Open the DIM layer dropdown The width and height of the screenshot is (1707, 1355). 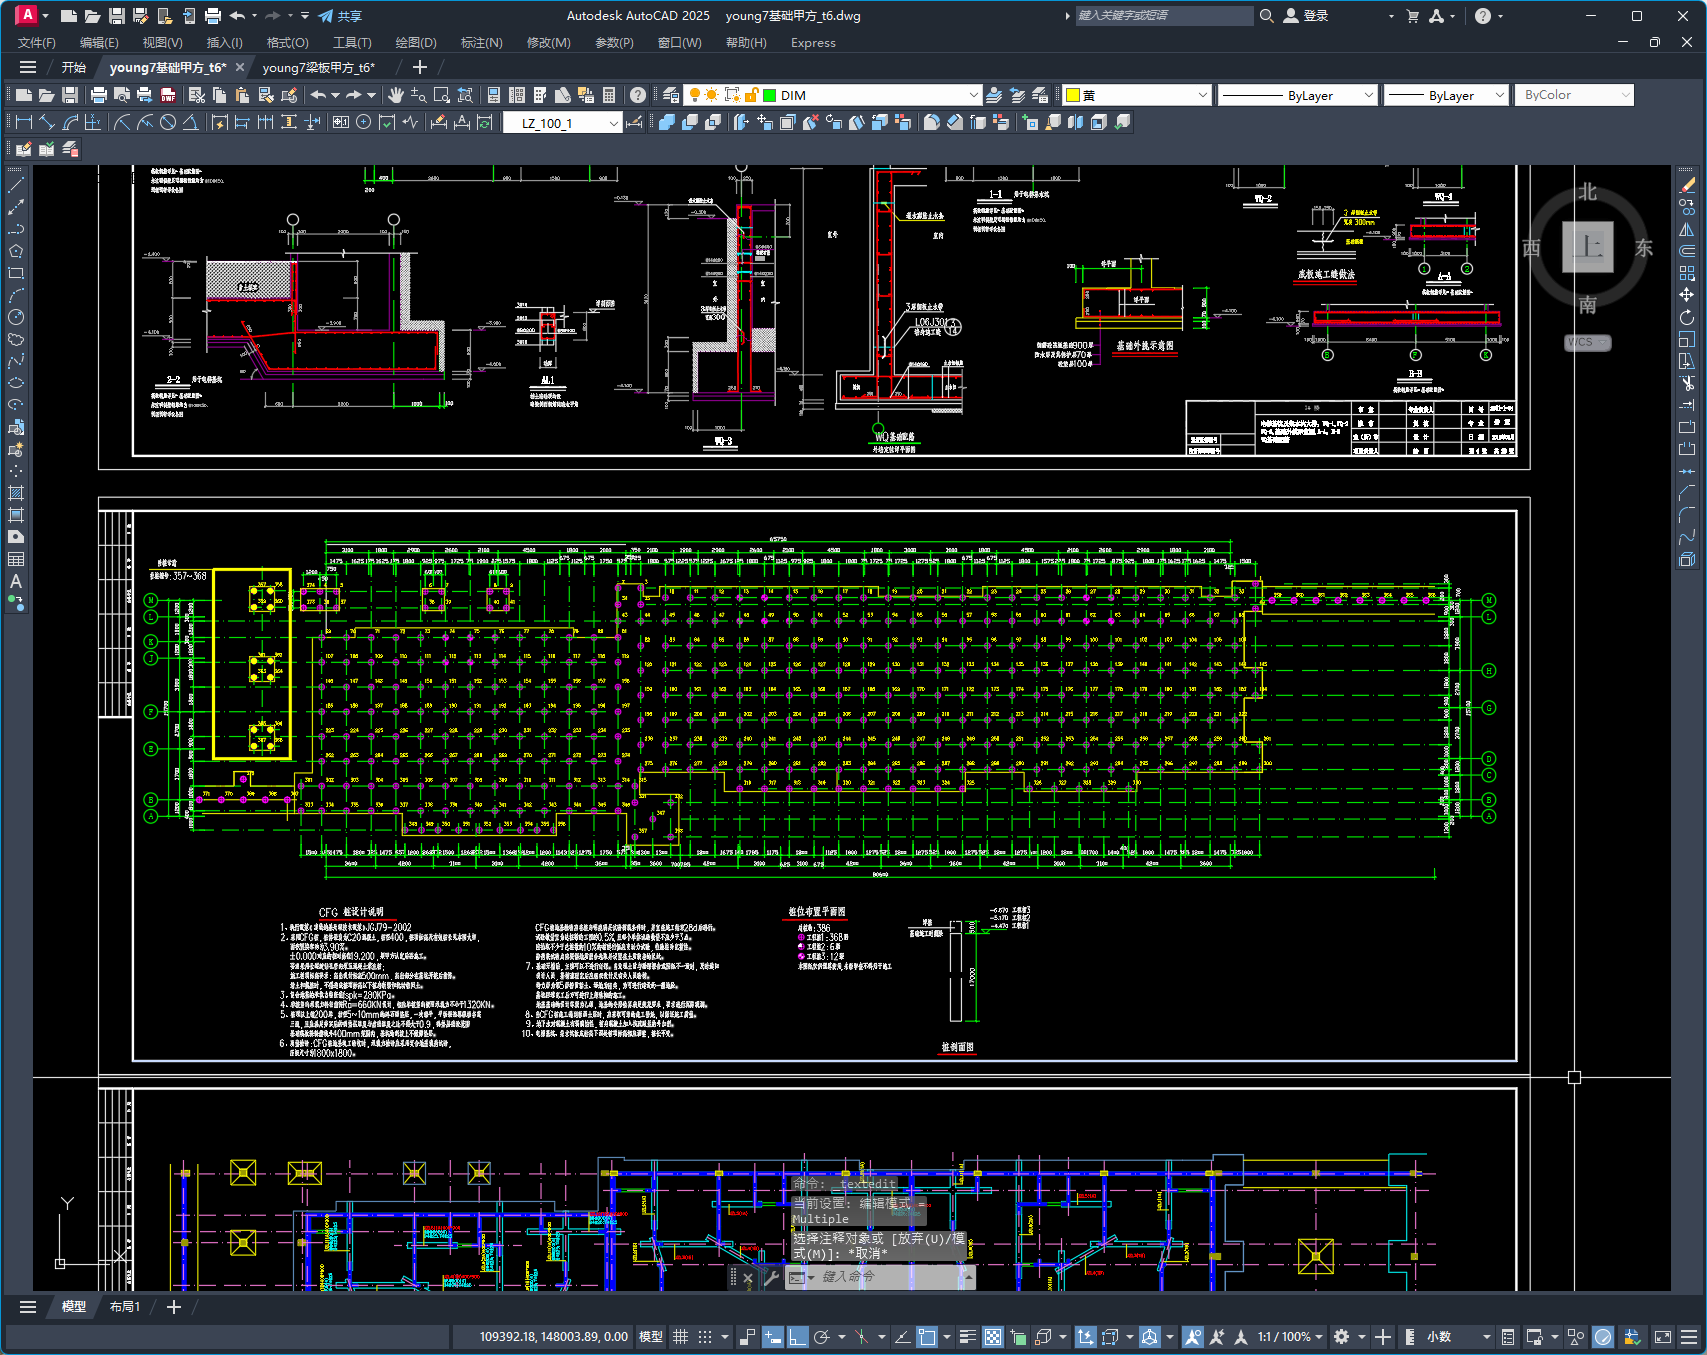point(973,95)
